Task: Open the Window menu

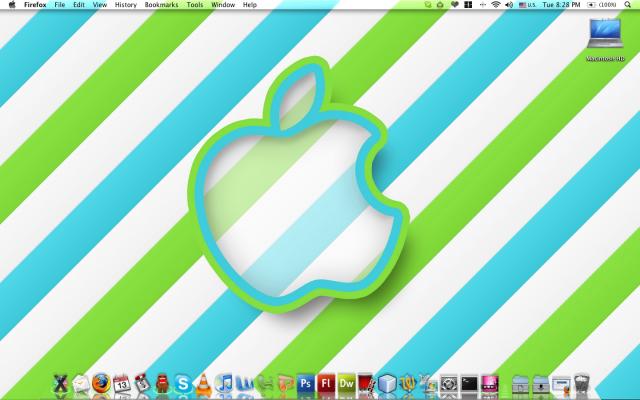Action: [x=223, y=5]
